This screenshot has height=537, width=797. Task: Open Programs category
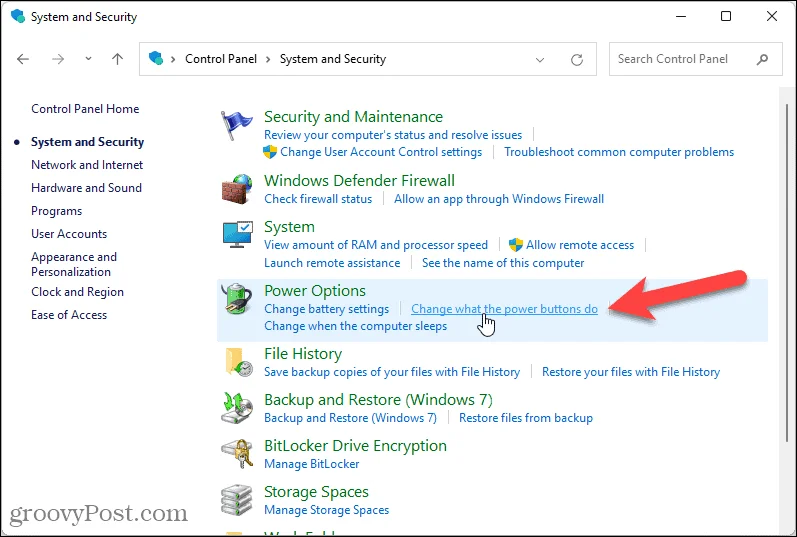(56, 211)
